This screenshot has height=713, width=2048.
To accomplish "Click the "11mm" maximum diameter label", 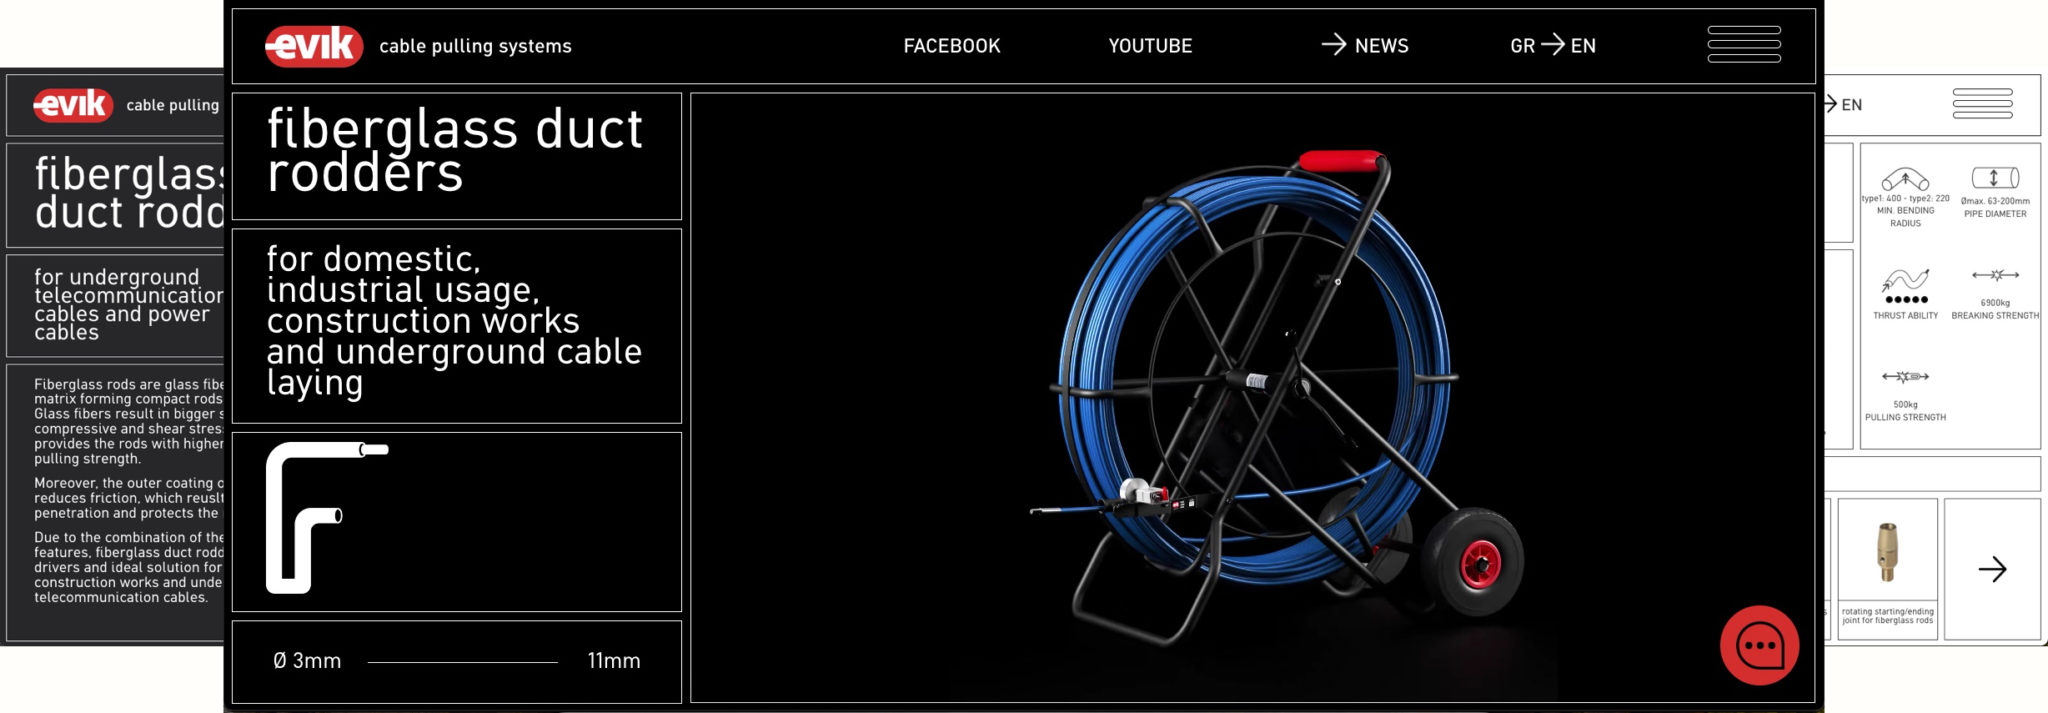I will pos(614,661).
